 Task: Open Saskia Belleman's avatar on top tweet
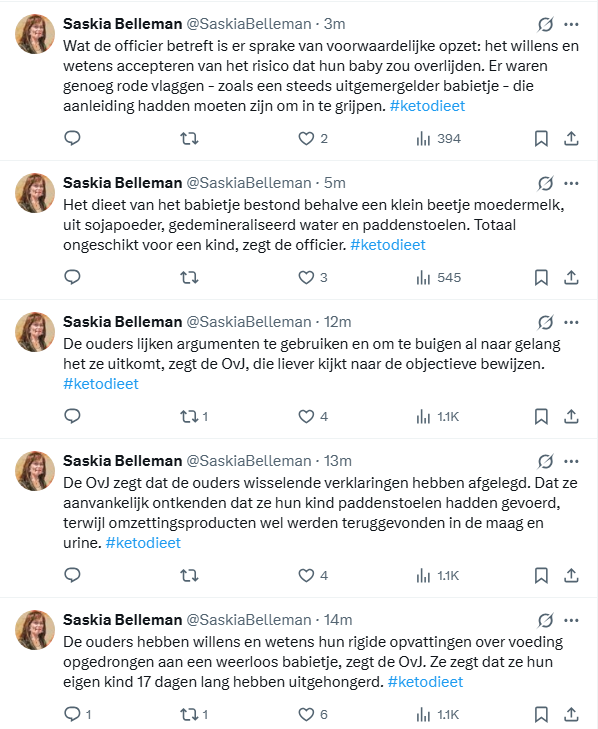point(35,34)
